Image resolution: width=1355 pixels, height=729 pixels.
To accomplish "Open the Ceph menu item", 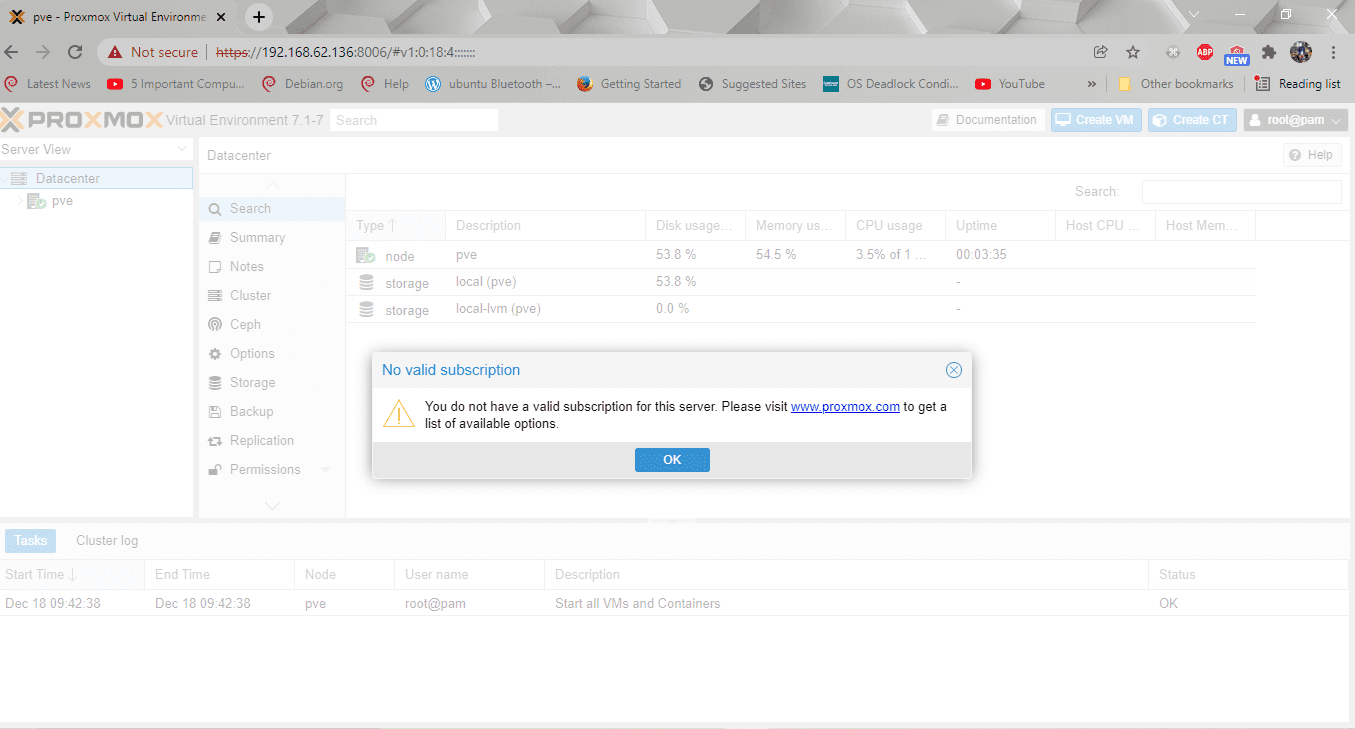I will click(x=272, y=324).
